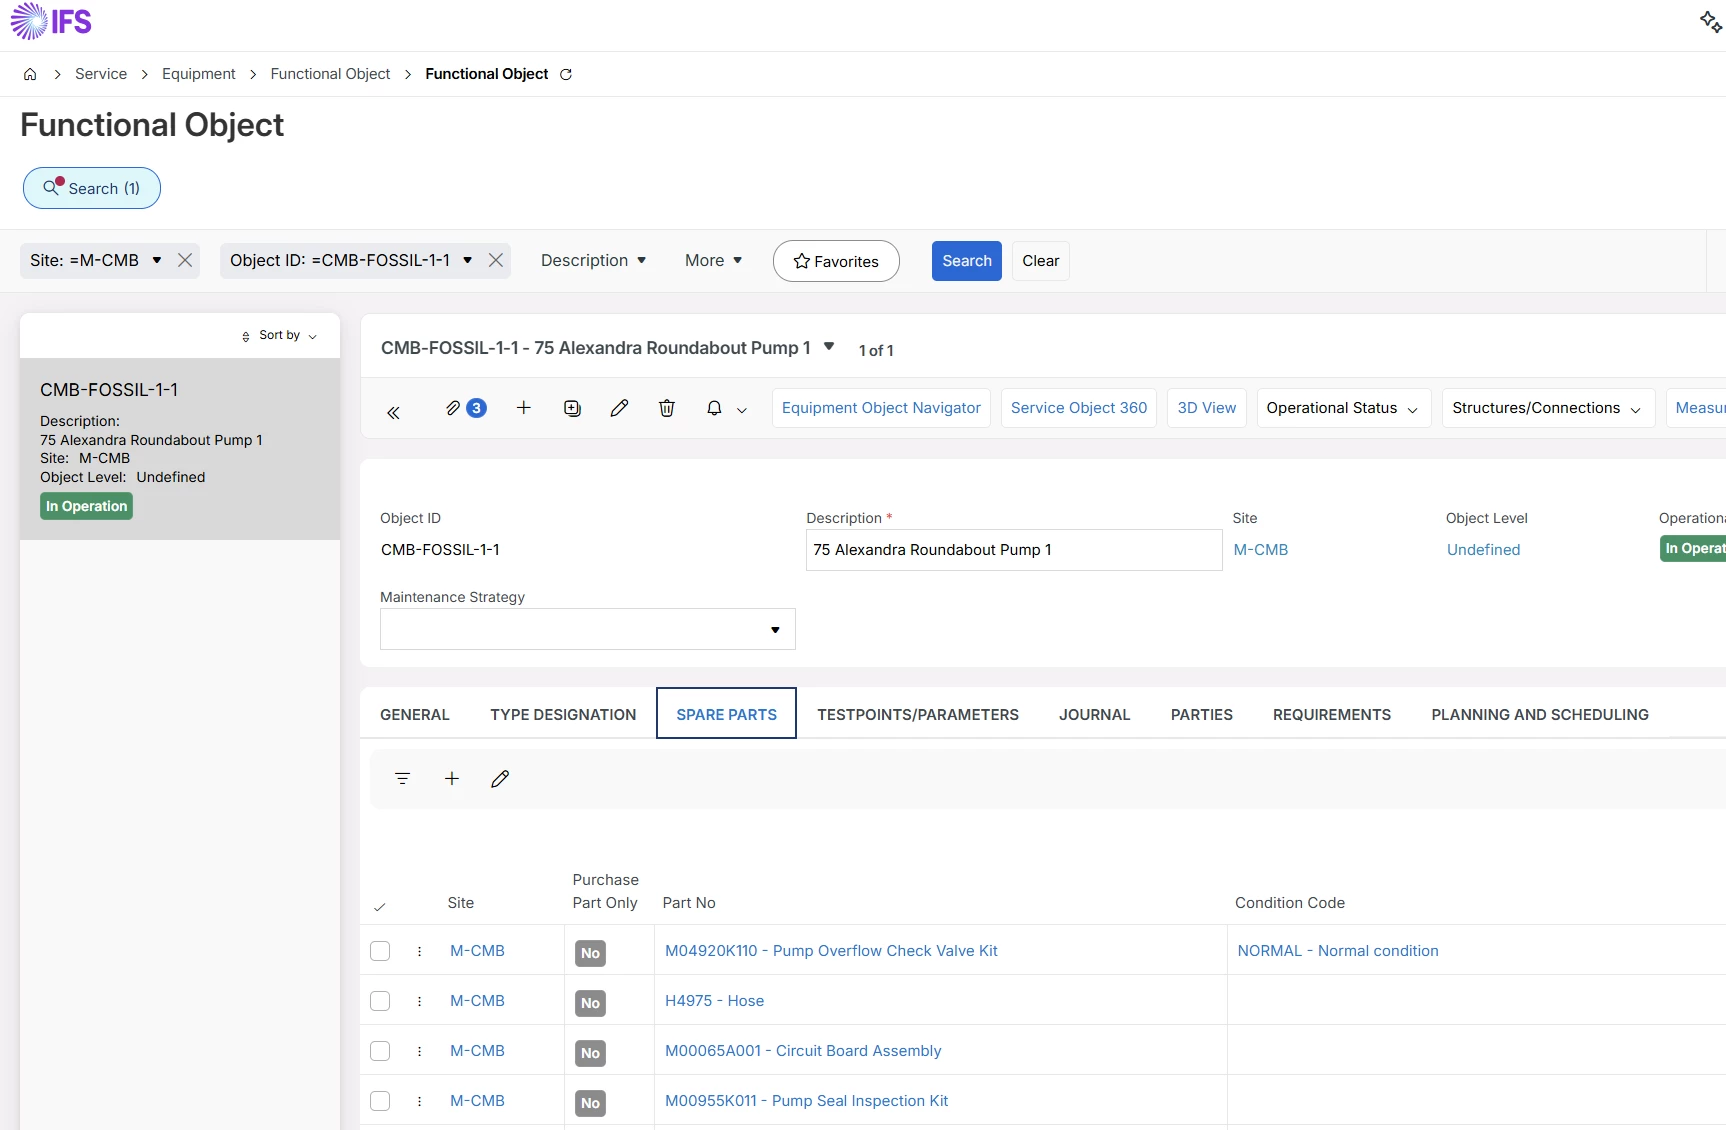Switch to the Type Designation tab

click(563, 714)
